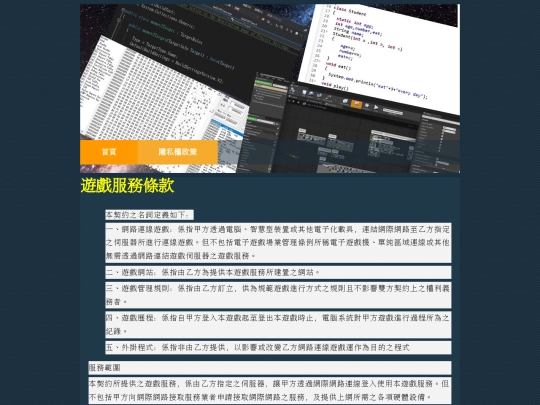Open the 隱私權政策 privacy policy page
Viewport: 540px width, 405px height.
pos(178,152)
